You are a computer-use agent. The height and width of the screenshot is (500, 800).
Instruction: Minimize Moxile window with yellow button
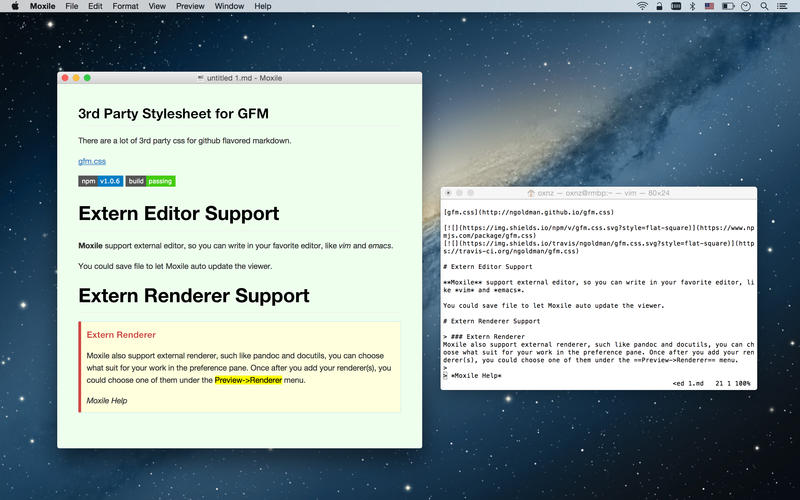pos(76,78)
